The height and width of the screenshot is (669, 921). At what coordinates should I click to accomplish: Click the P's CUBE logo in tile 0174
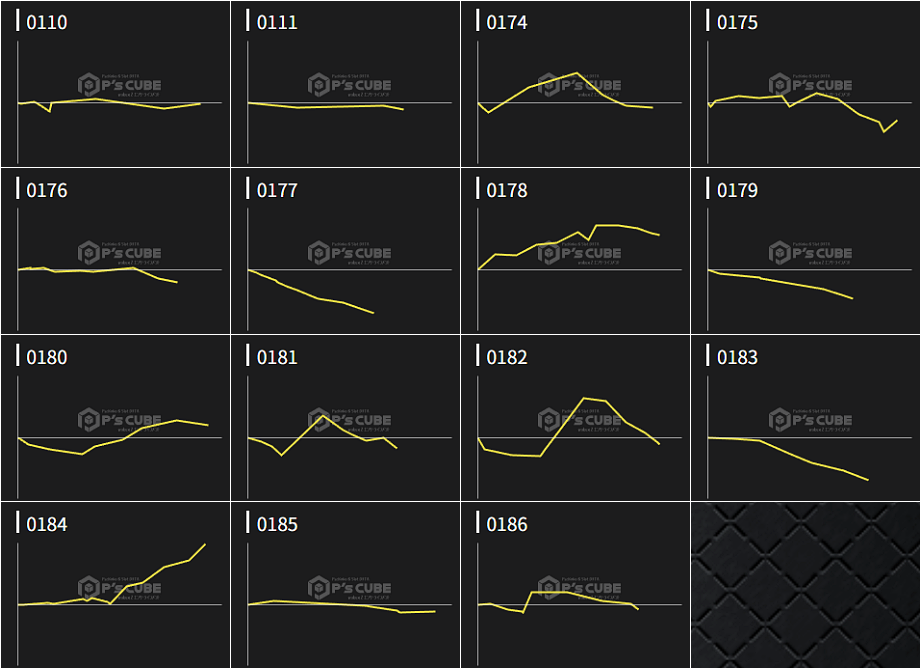coord(580,85)
